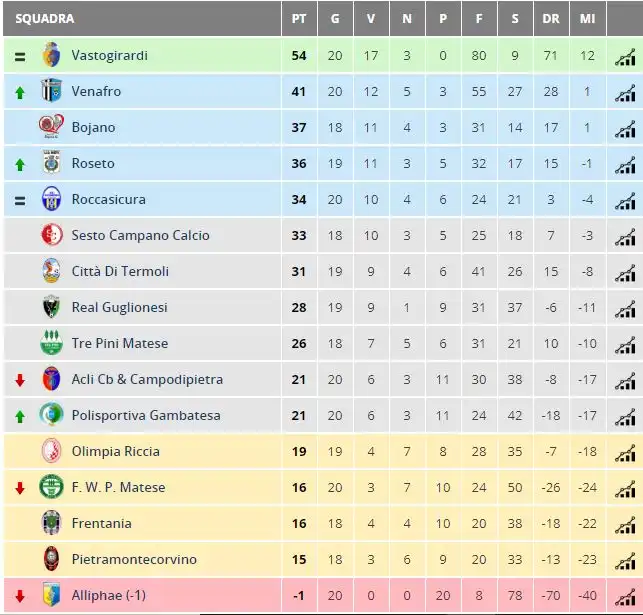Sort by the DR column header

[x=551, y=18]
